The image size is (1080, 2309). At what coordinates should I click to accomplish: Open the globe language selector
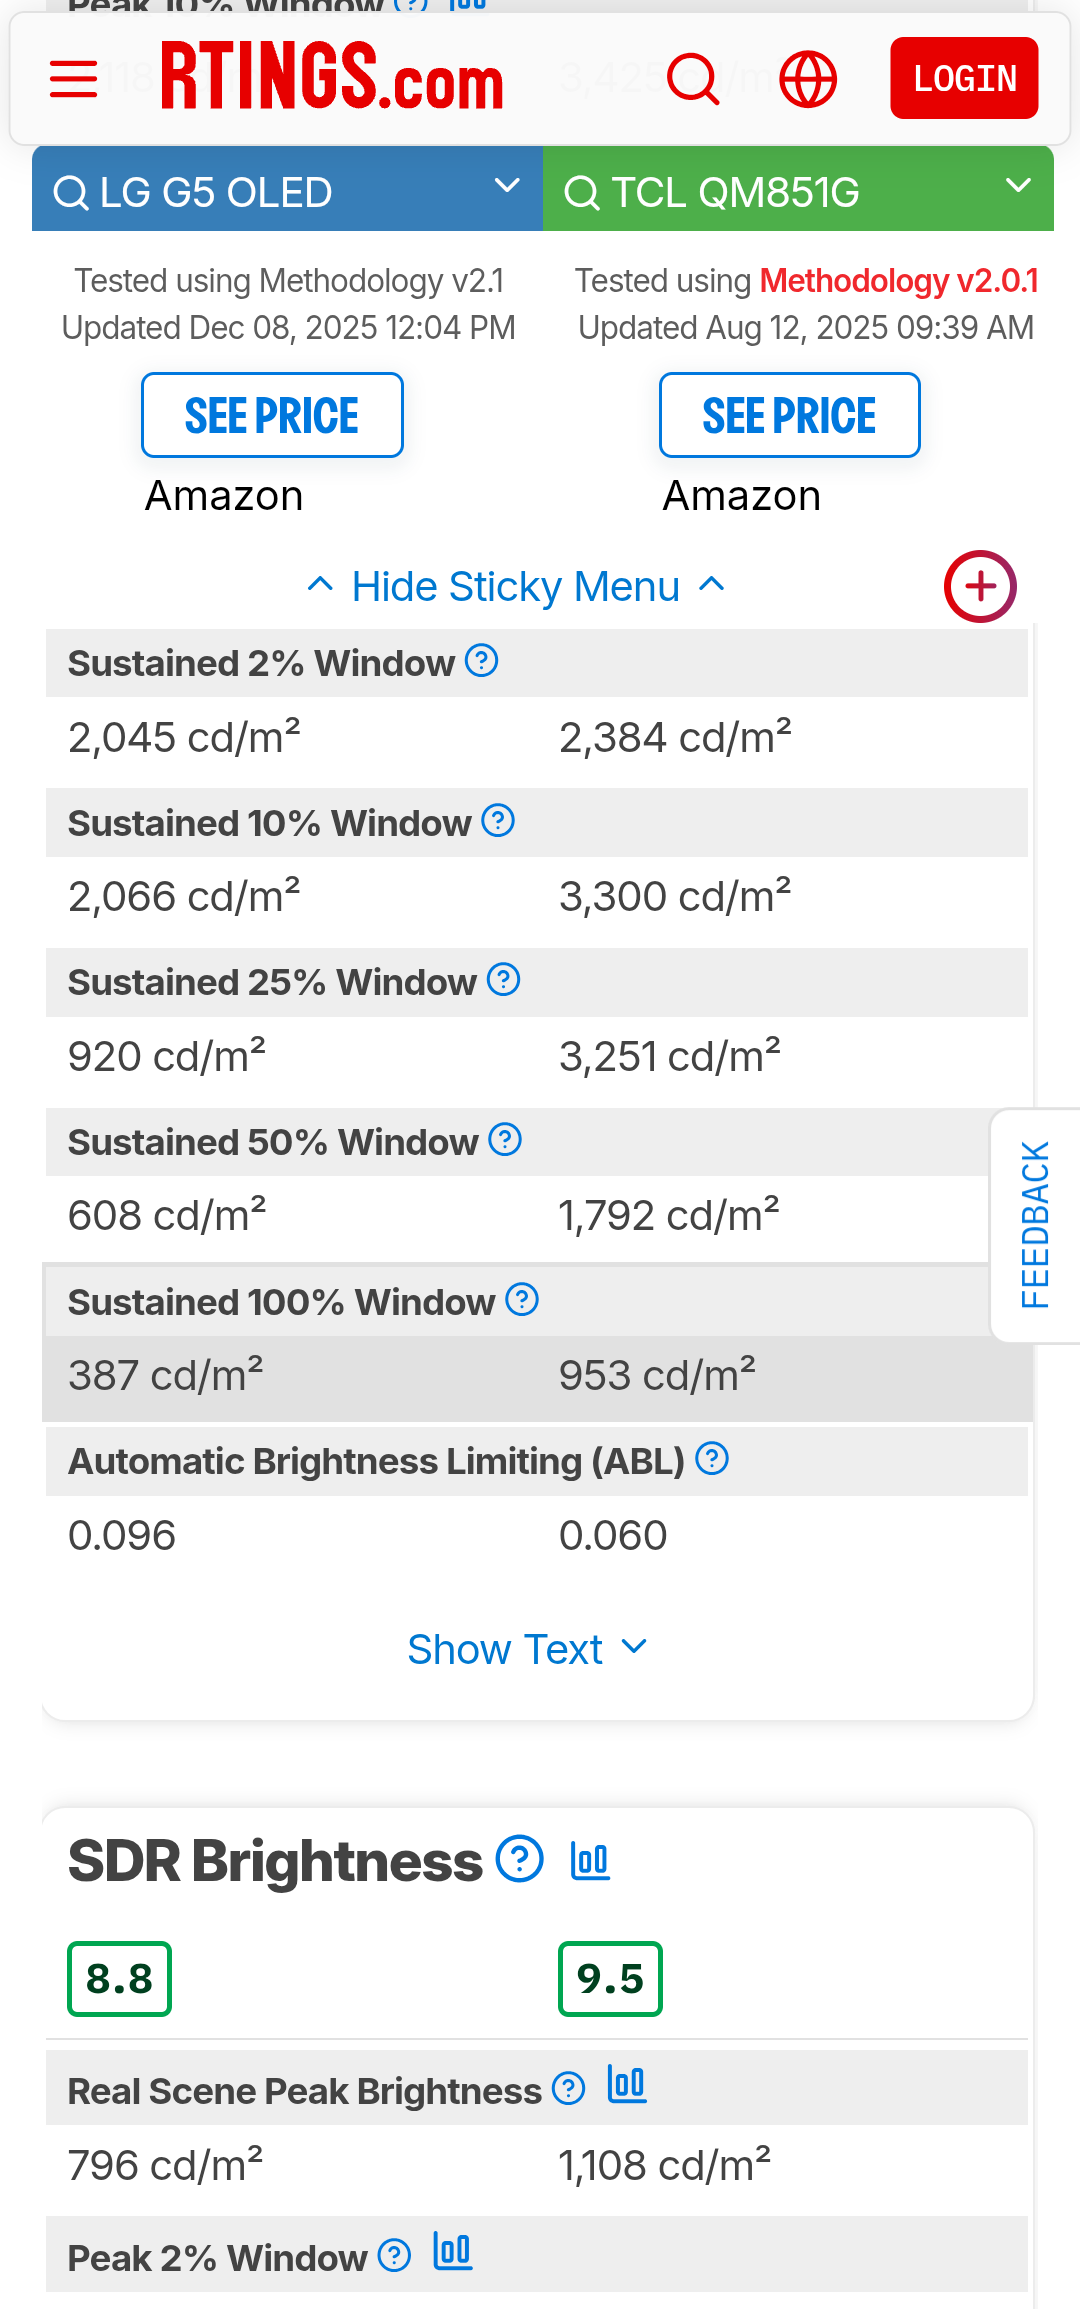[x=808, y=79]
